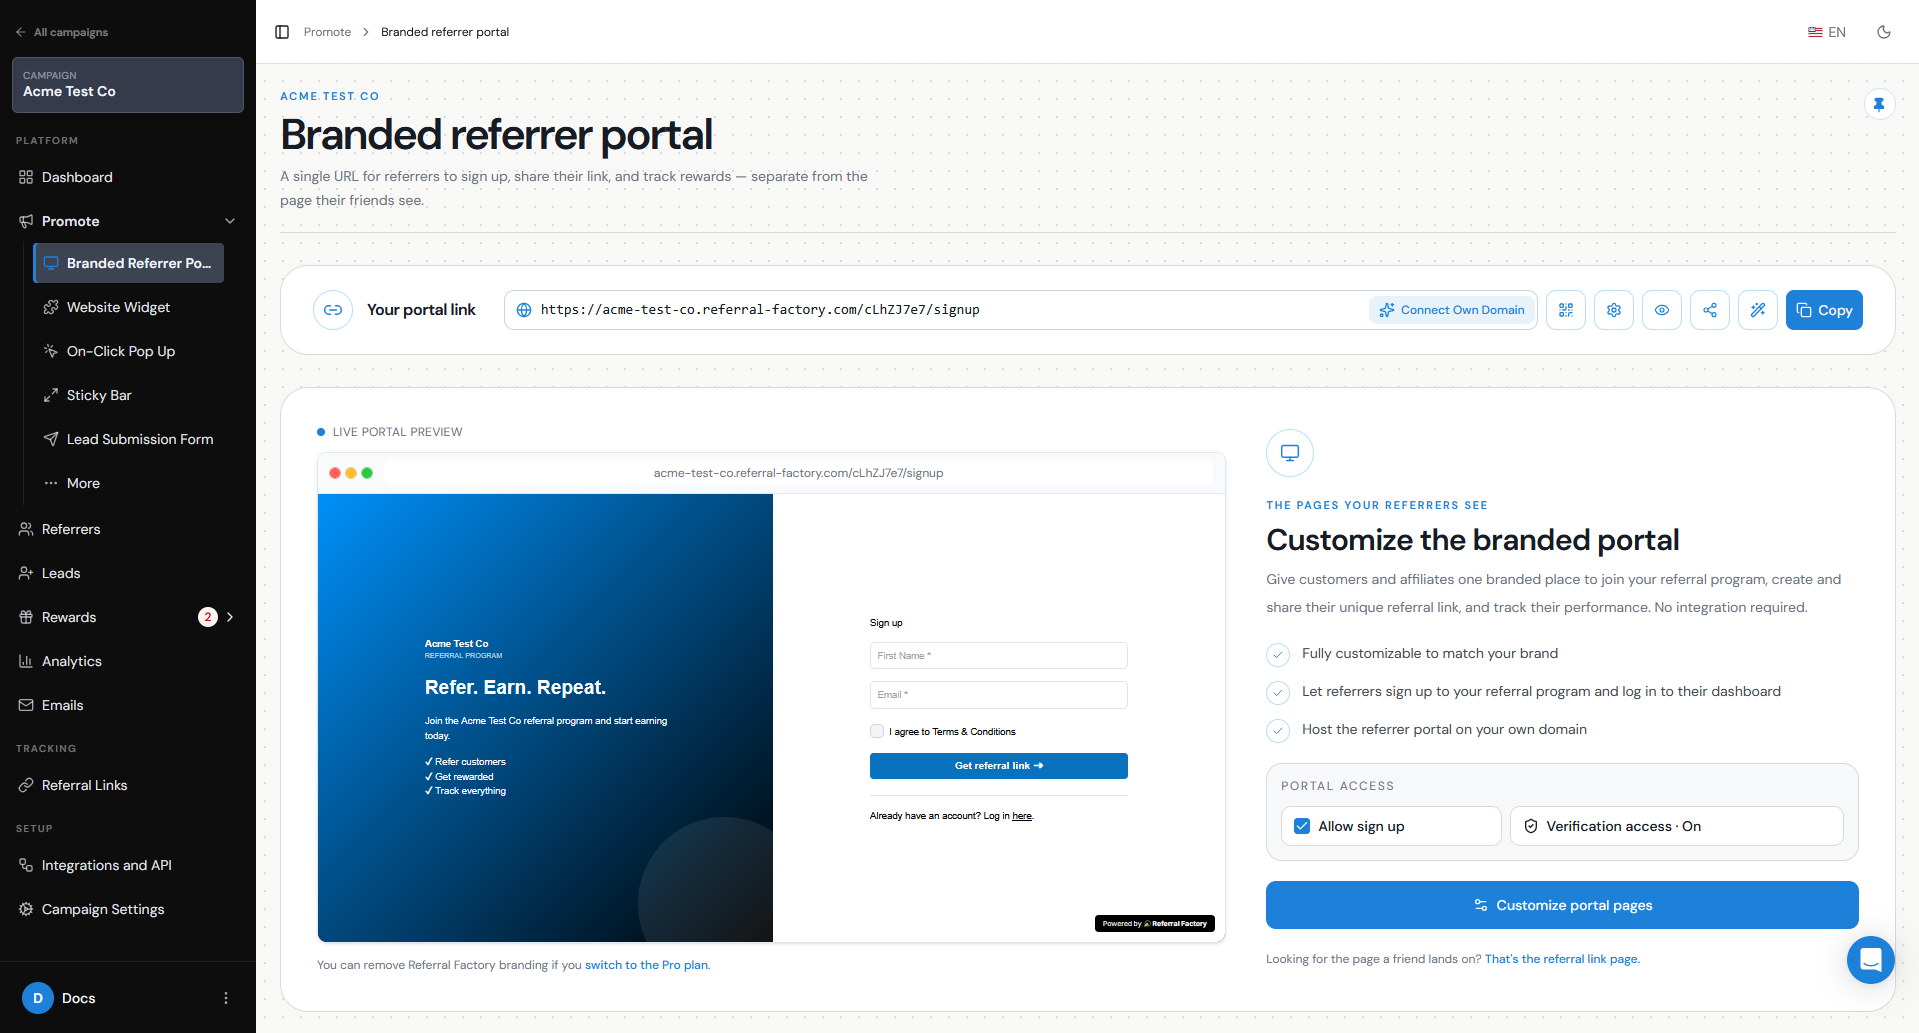
Task: Click switch to the Pro plan link
Action: [x=646, y=965]
